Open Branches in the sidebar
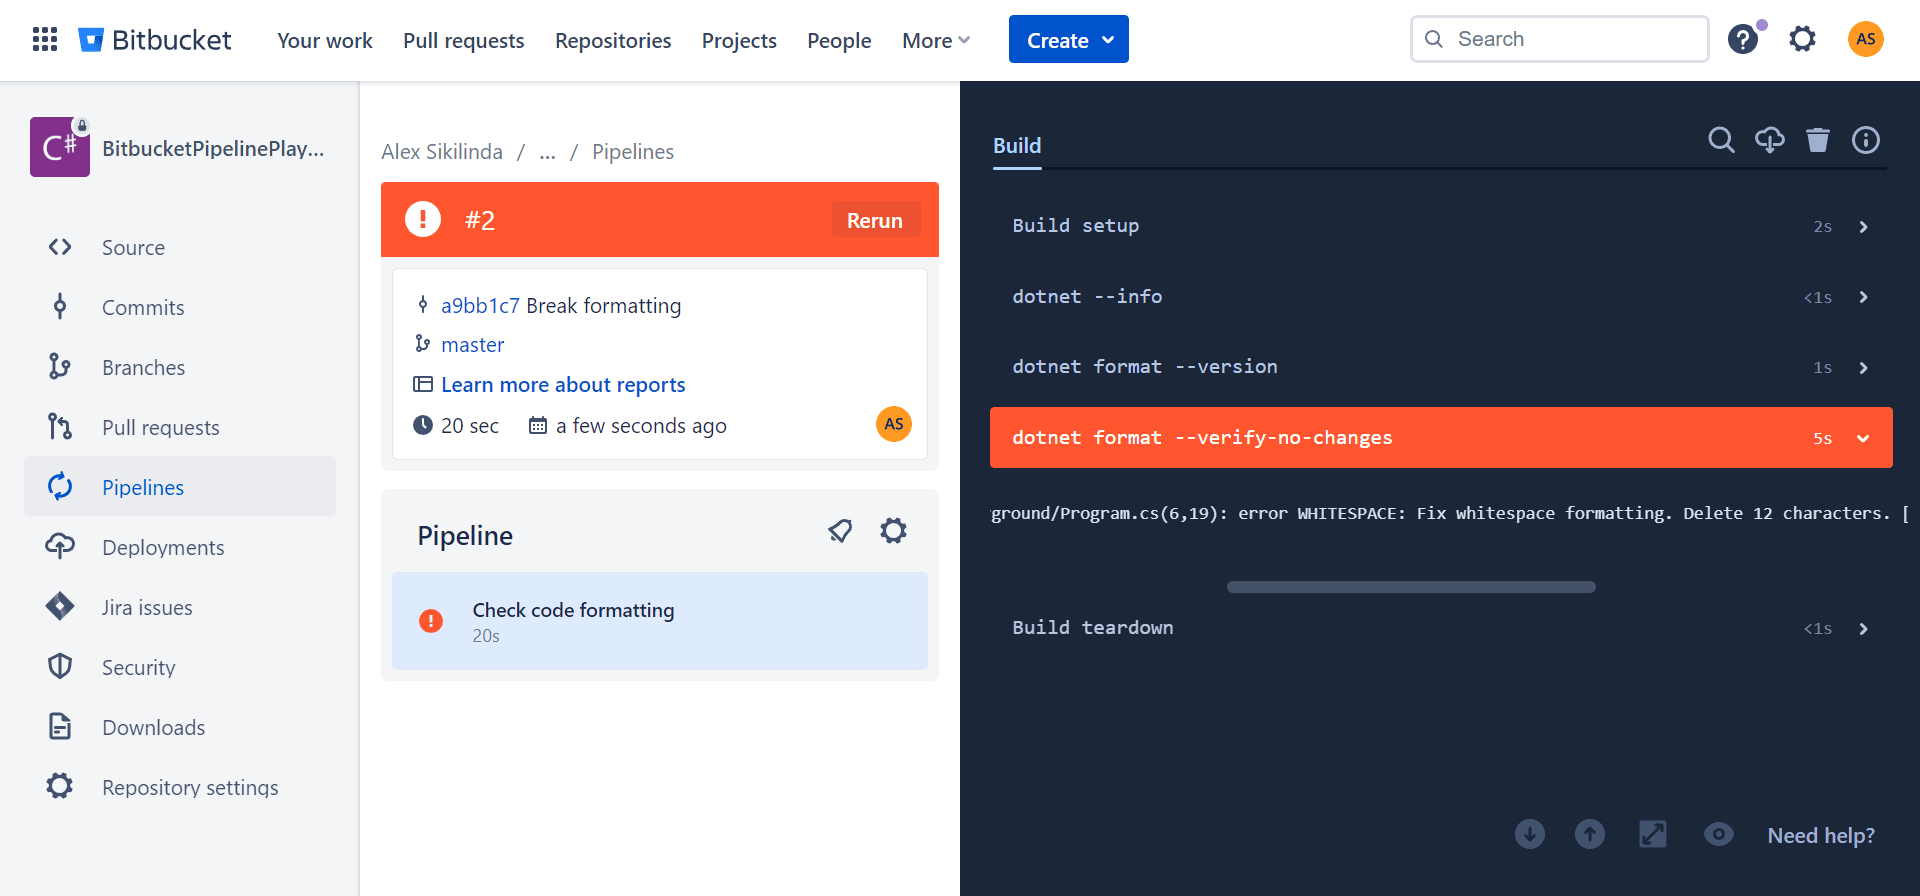Screen dimensions: 1920x896 [x=180, y=367]
